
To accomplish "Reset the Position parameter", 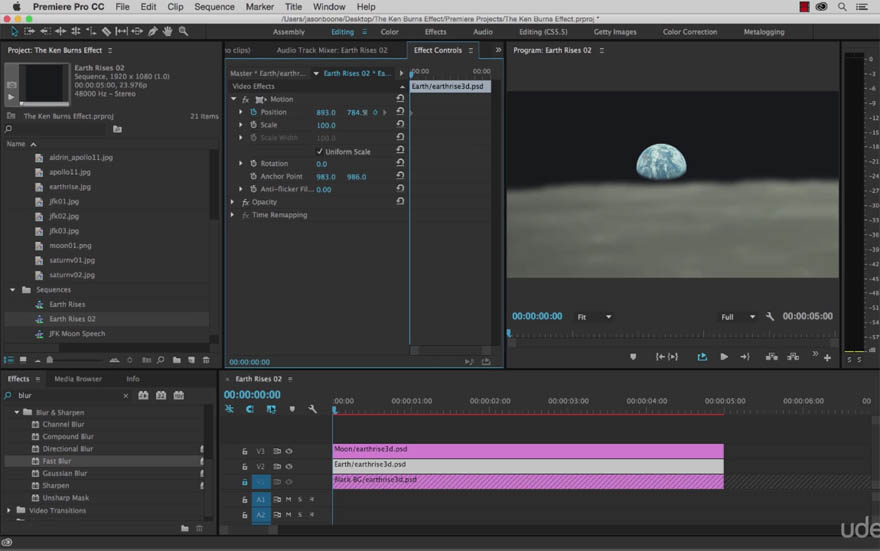I will click(x=400, y=112).
